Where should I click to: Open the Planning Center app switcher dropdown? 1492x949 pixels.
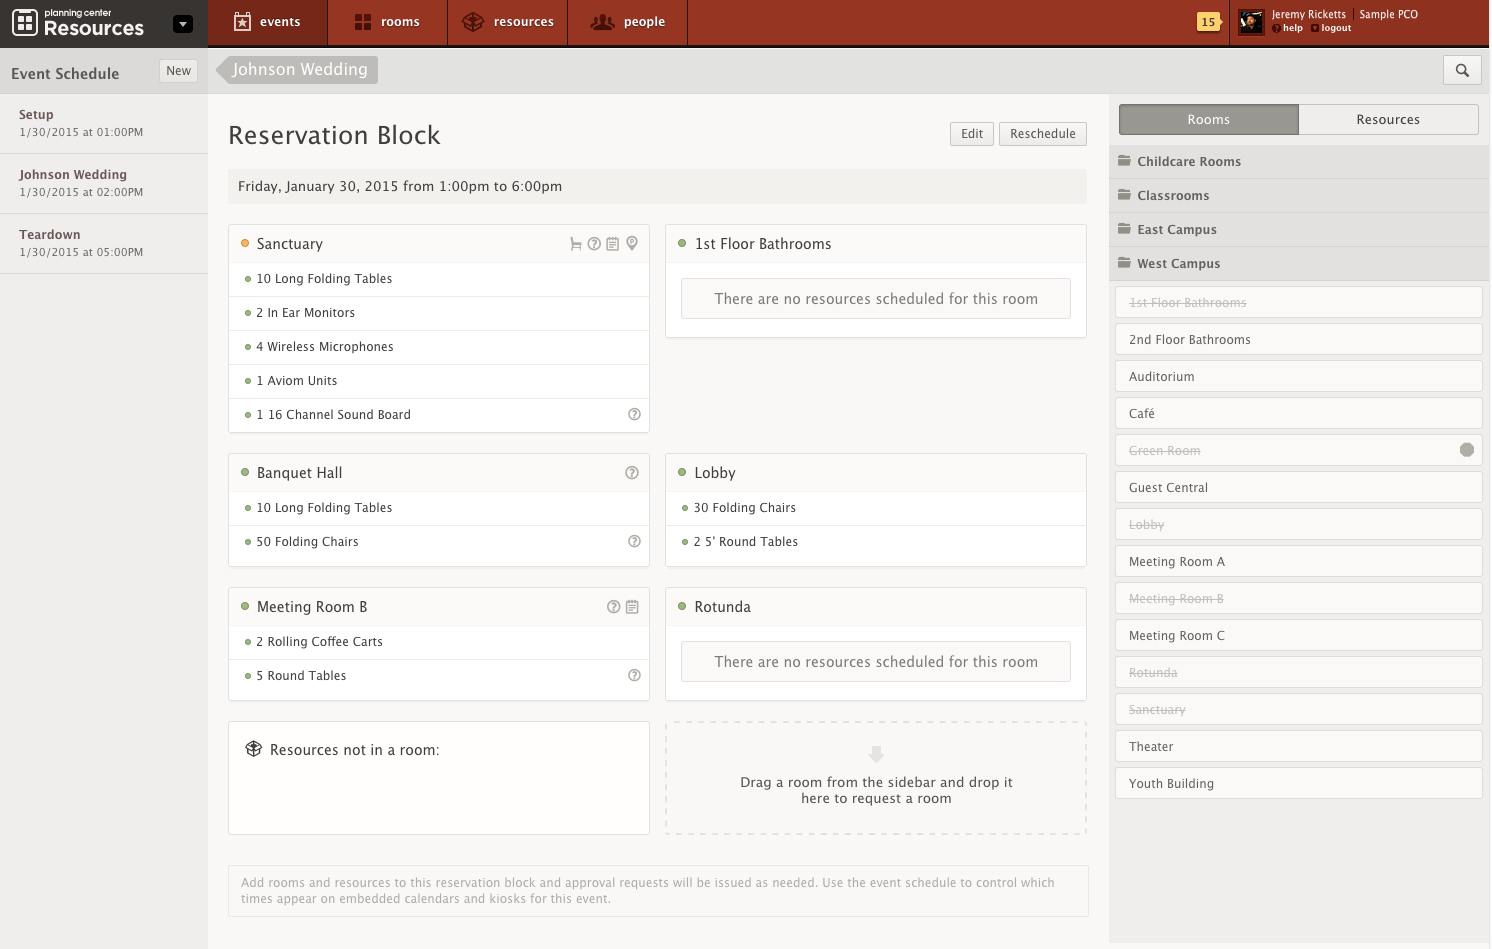pyautogui.click(x=182, y=24)
